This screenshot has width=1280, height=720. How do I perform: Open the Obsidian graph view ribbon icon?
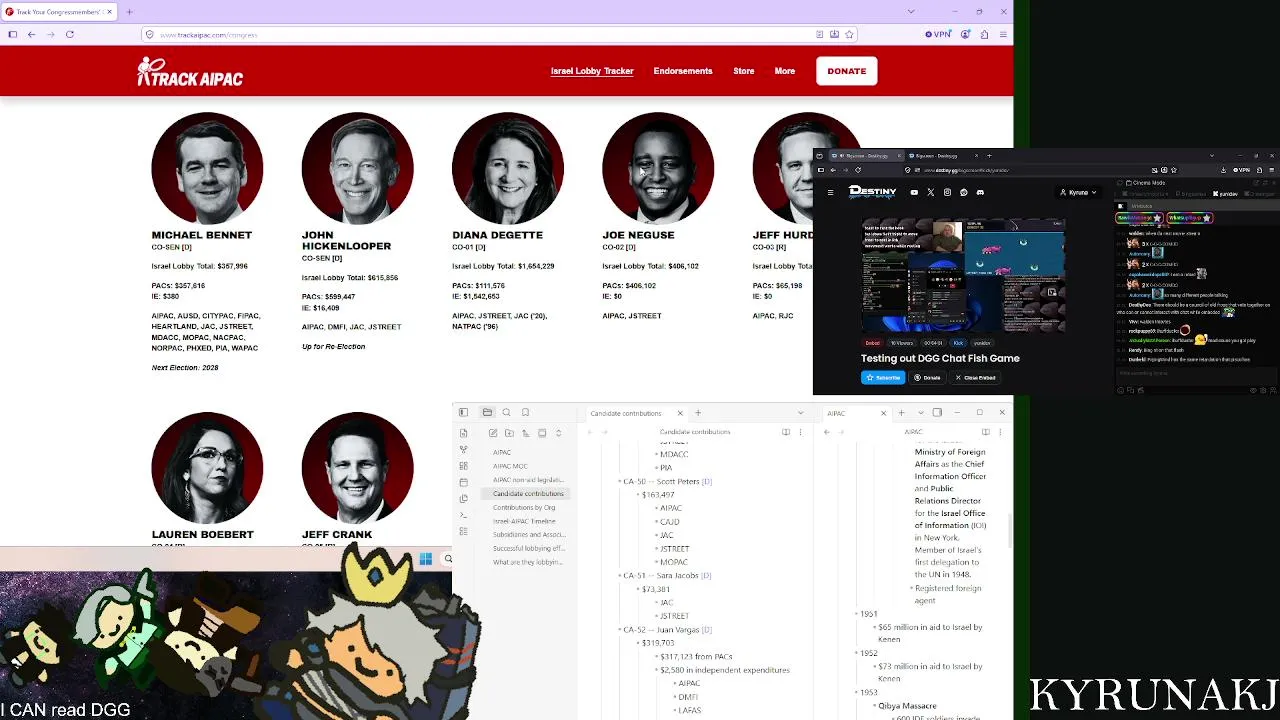point(463,449)
